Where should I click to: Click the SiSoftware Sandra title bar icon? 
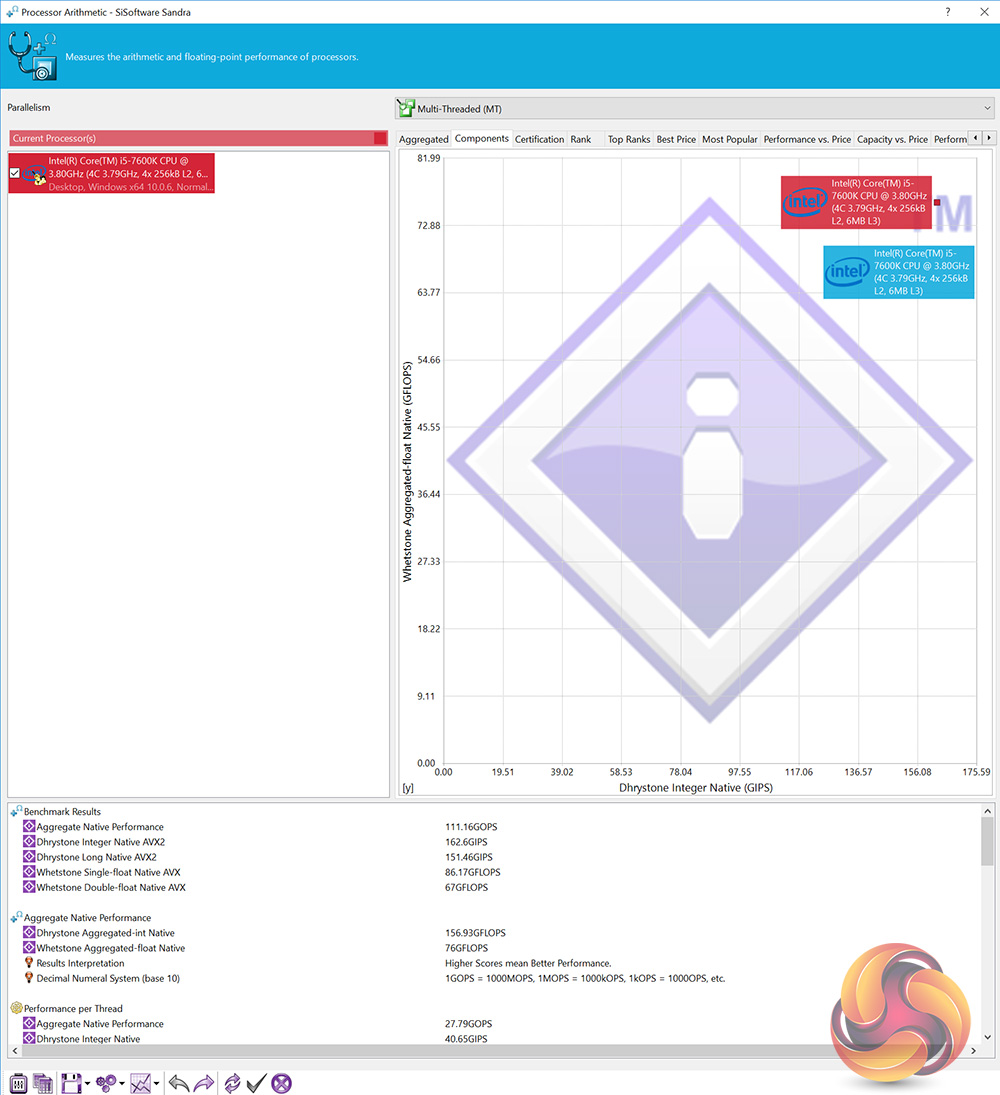12,12
